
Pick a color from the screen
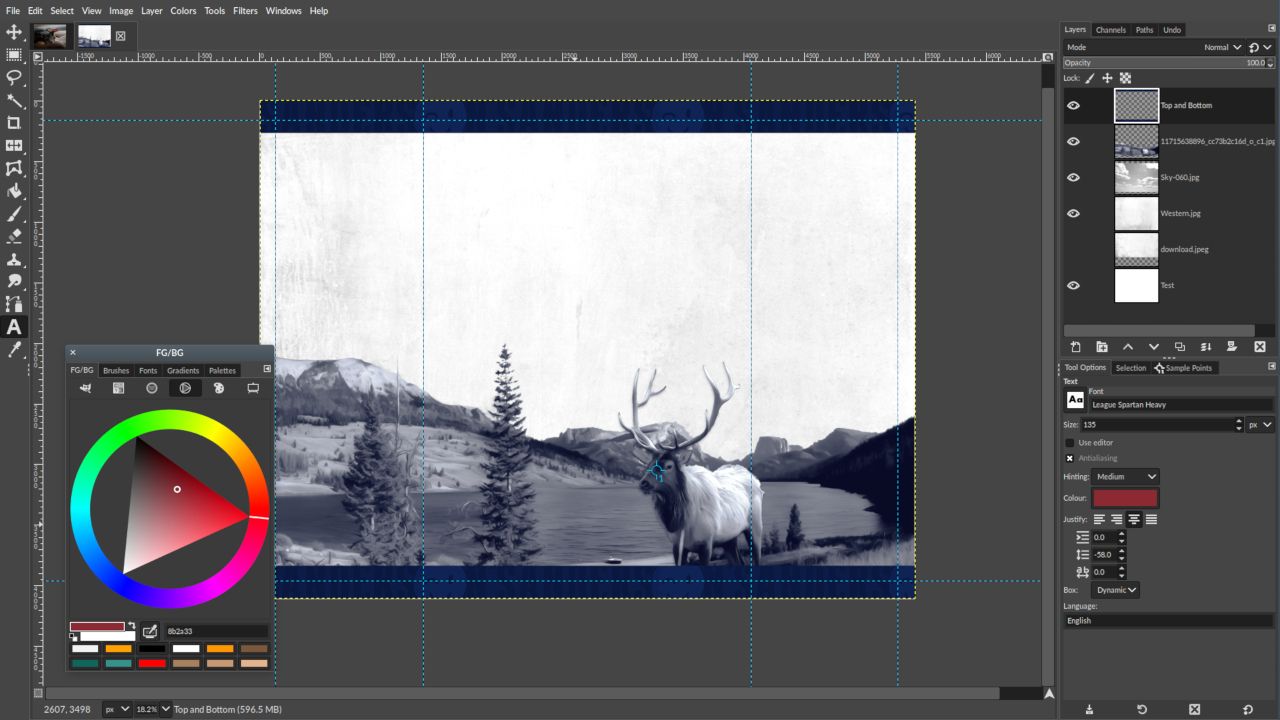(150, 631)
